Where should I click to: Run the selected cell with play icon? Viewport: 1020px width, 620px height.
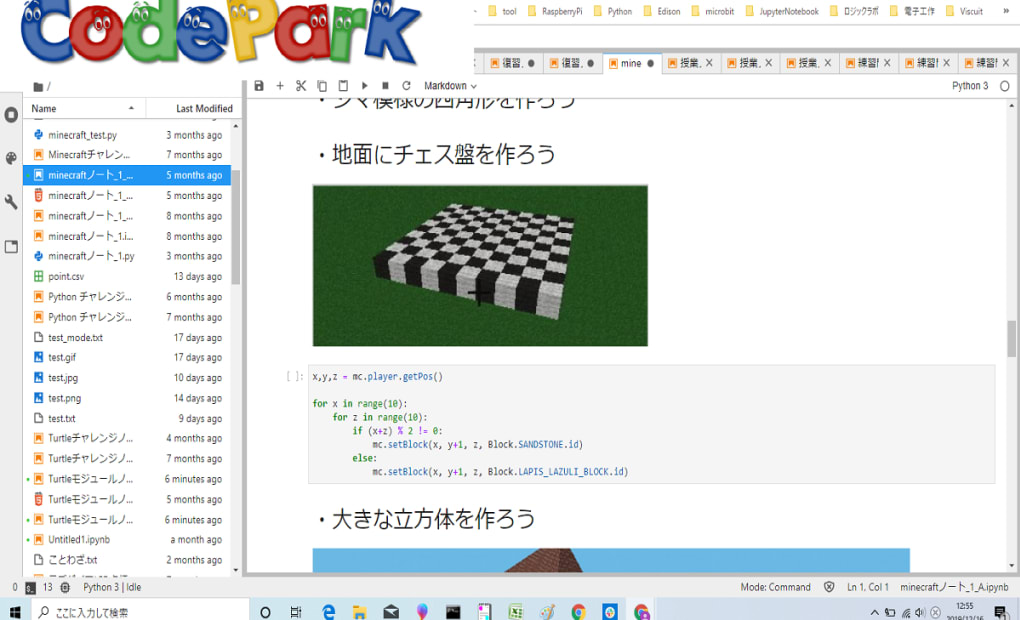tap(364, 86)
